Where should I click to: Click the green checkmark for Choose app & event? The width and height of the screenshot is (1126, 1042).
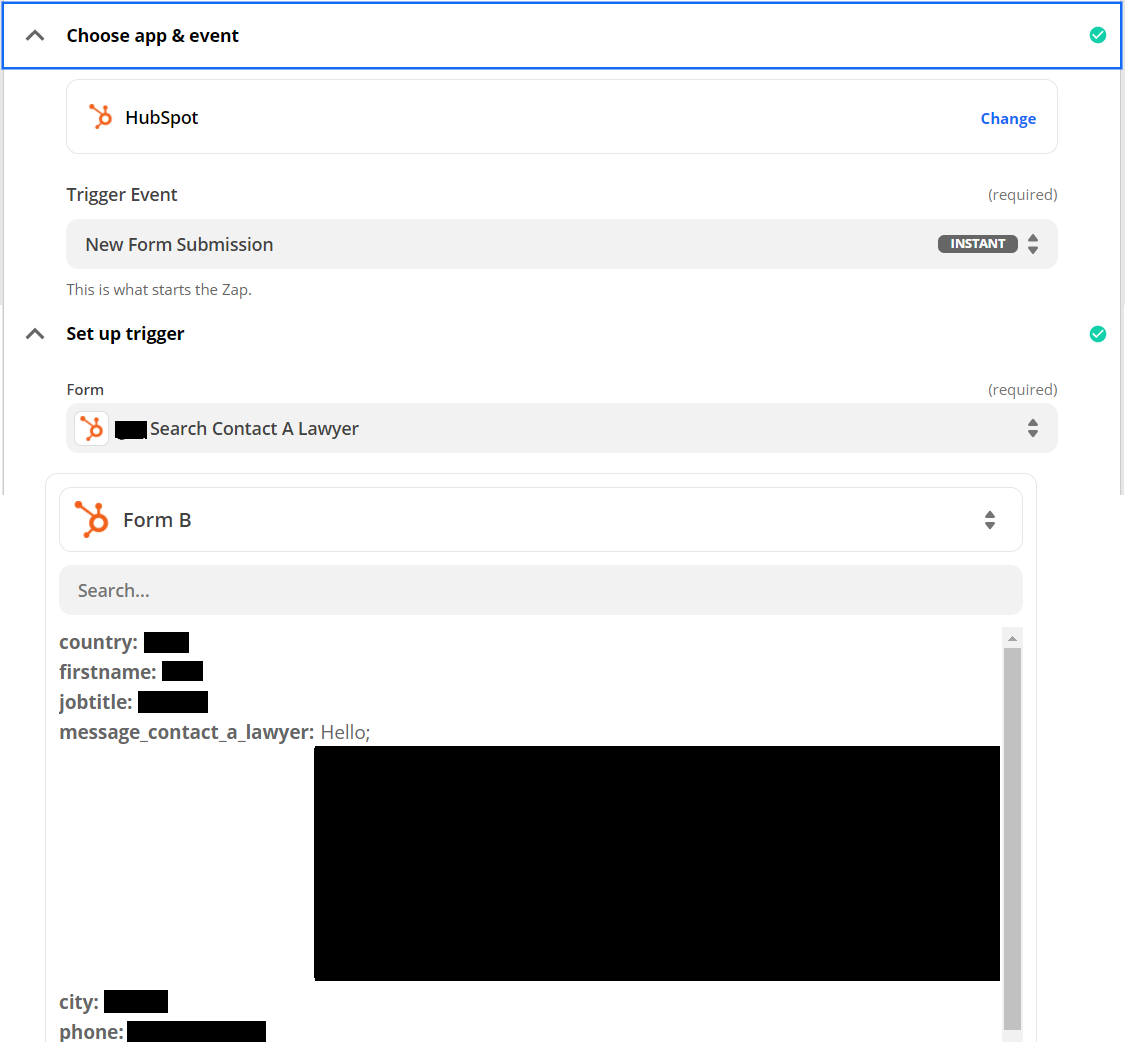coord(1097,36)
